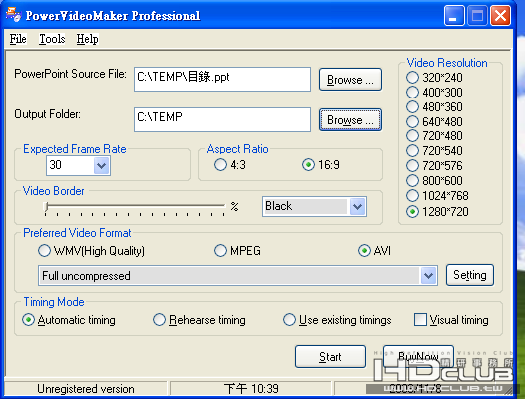Click the Start button
The width and height of the screenshot is (525, 399).
pos(330,357)
